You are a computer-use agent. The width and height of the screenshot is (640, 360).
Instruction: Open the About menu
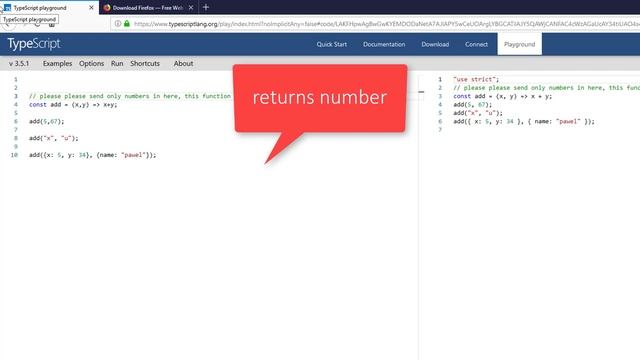coord(183,64)
